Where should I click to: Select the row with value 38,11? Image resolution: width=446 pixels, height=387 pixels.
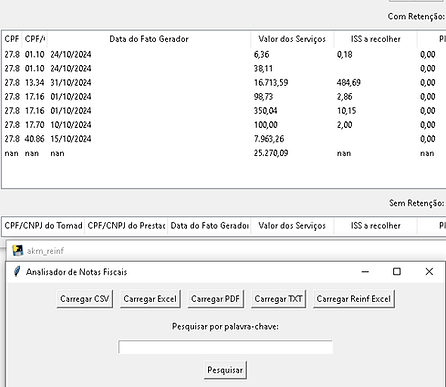223,68
